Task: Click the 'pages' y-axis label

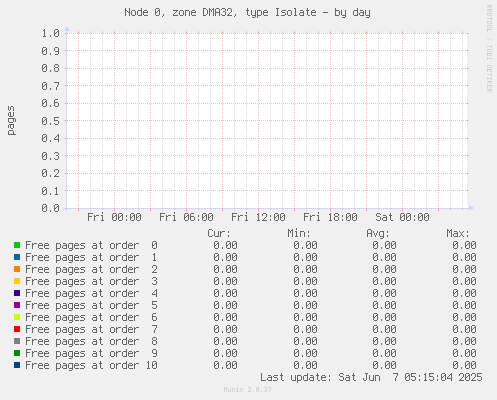Action: coord(11,121)
